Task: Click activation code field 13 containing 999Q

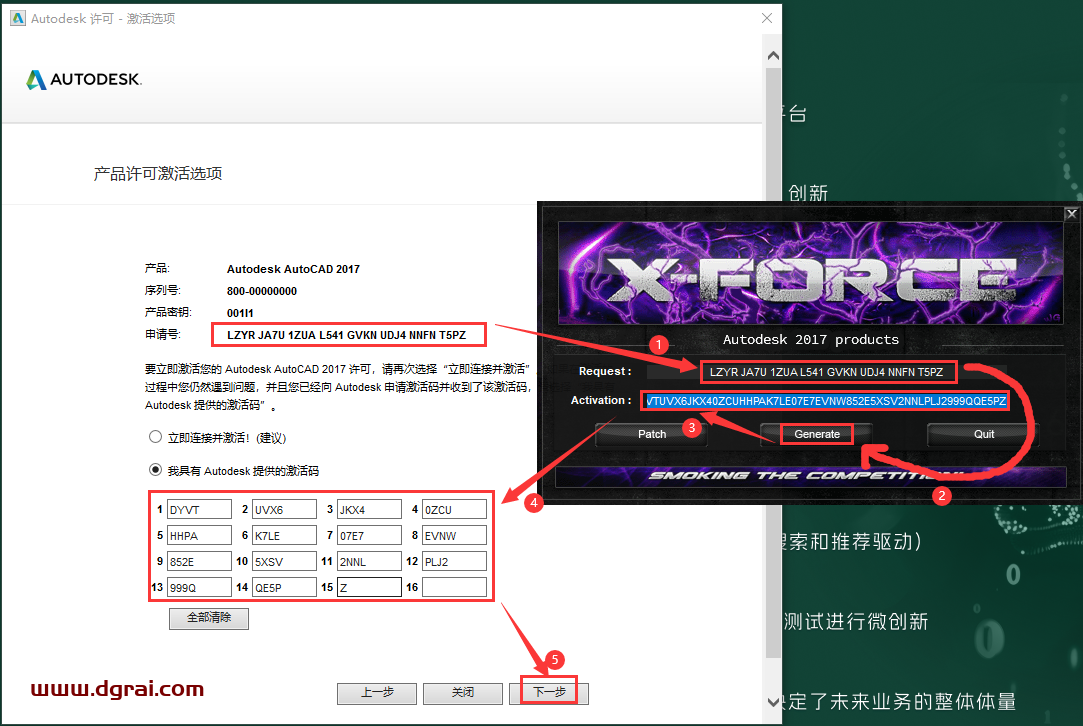Action: [x=199, y=587]
